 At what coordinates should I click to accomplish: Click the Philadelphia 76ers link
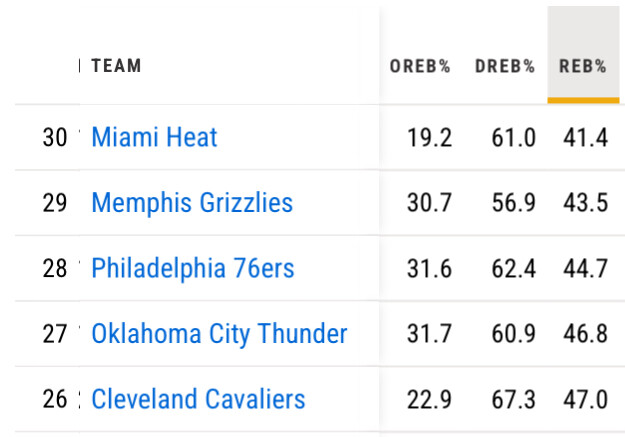[x=193, y=268]
